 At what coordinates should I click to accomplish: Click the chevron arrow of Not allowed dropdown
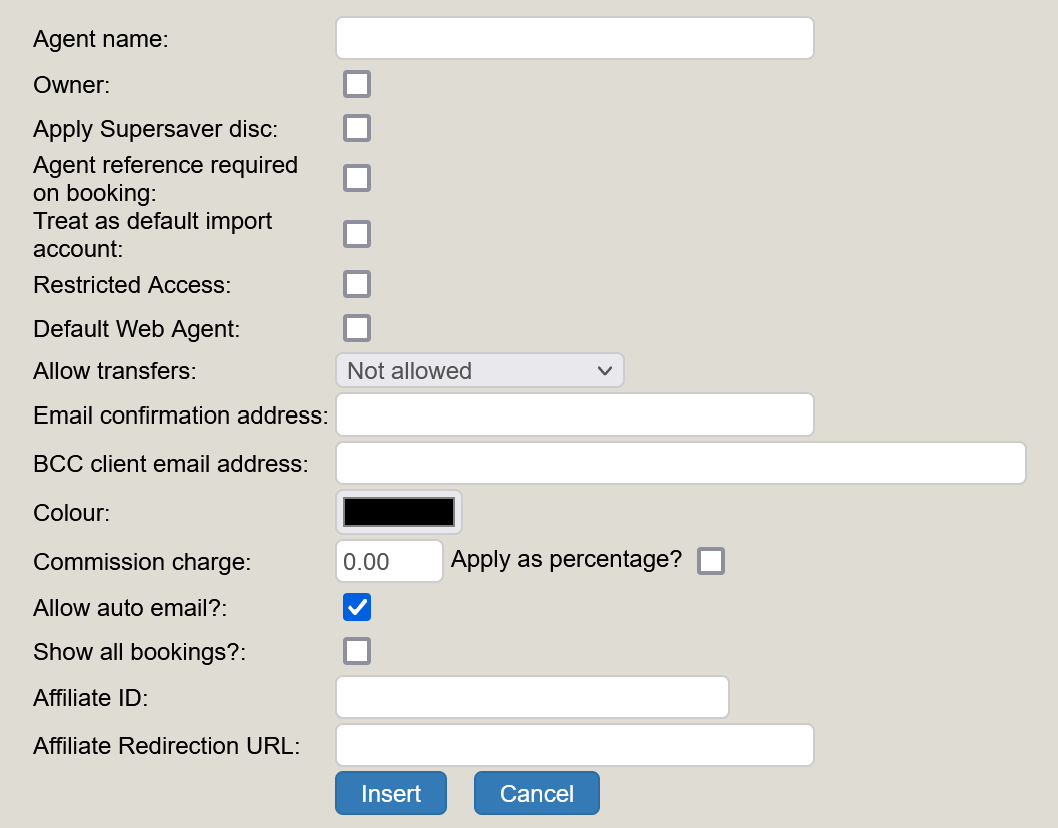[x=604, y=370]
